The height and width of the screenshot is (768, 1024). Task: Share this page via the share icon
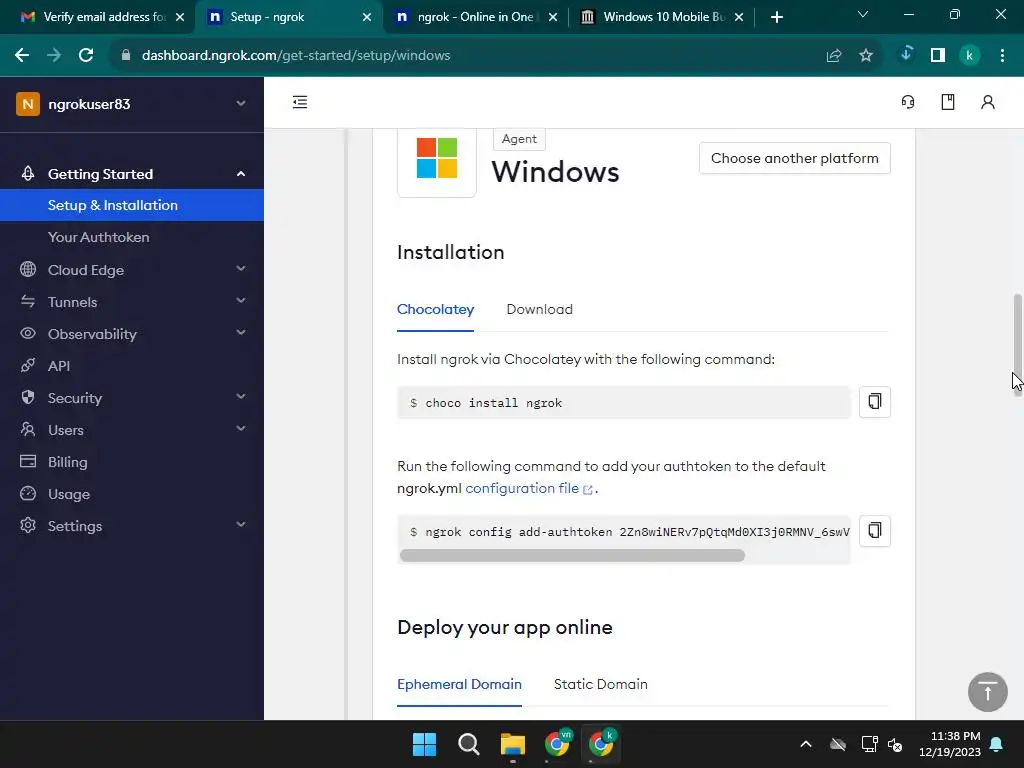tap(834, 56)
